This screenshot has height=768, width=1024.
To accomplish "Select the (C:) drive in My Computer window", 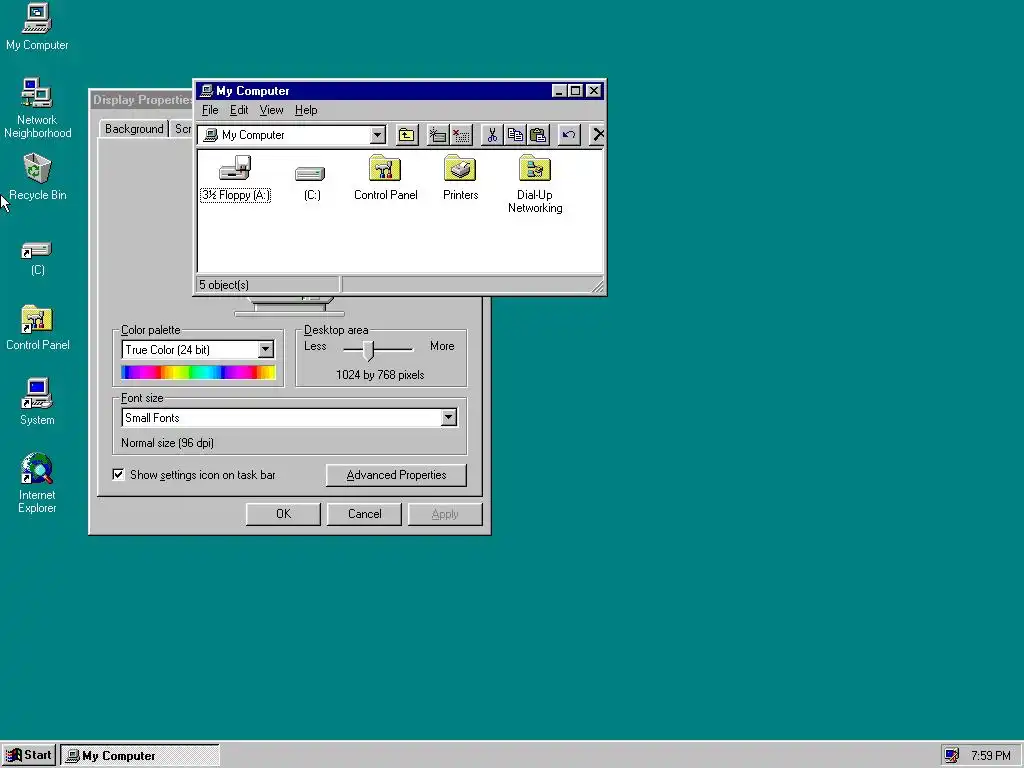I will point(311,183).
